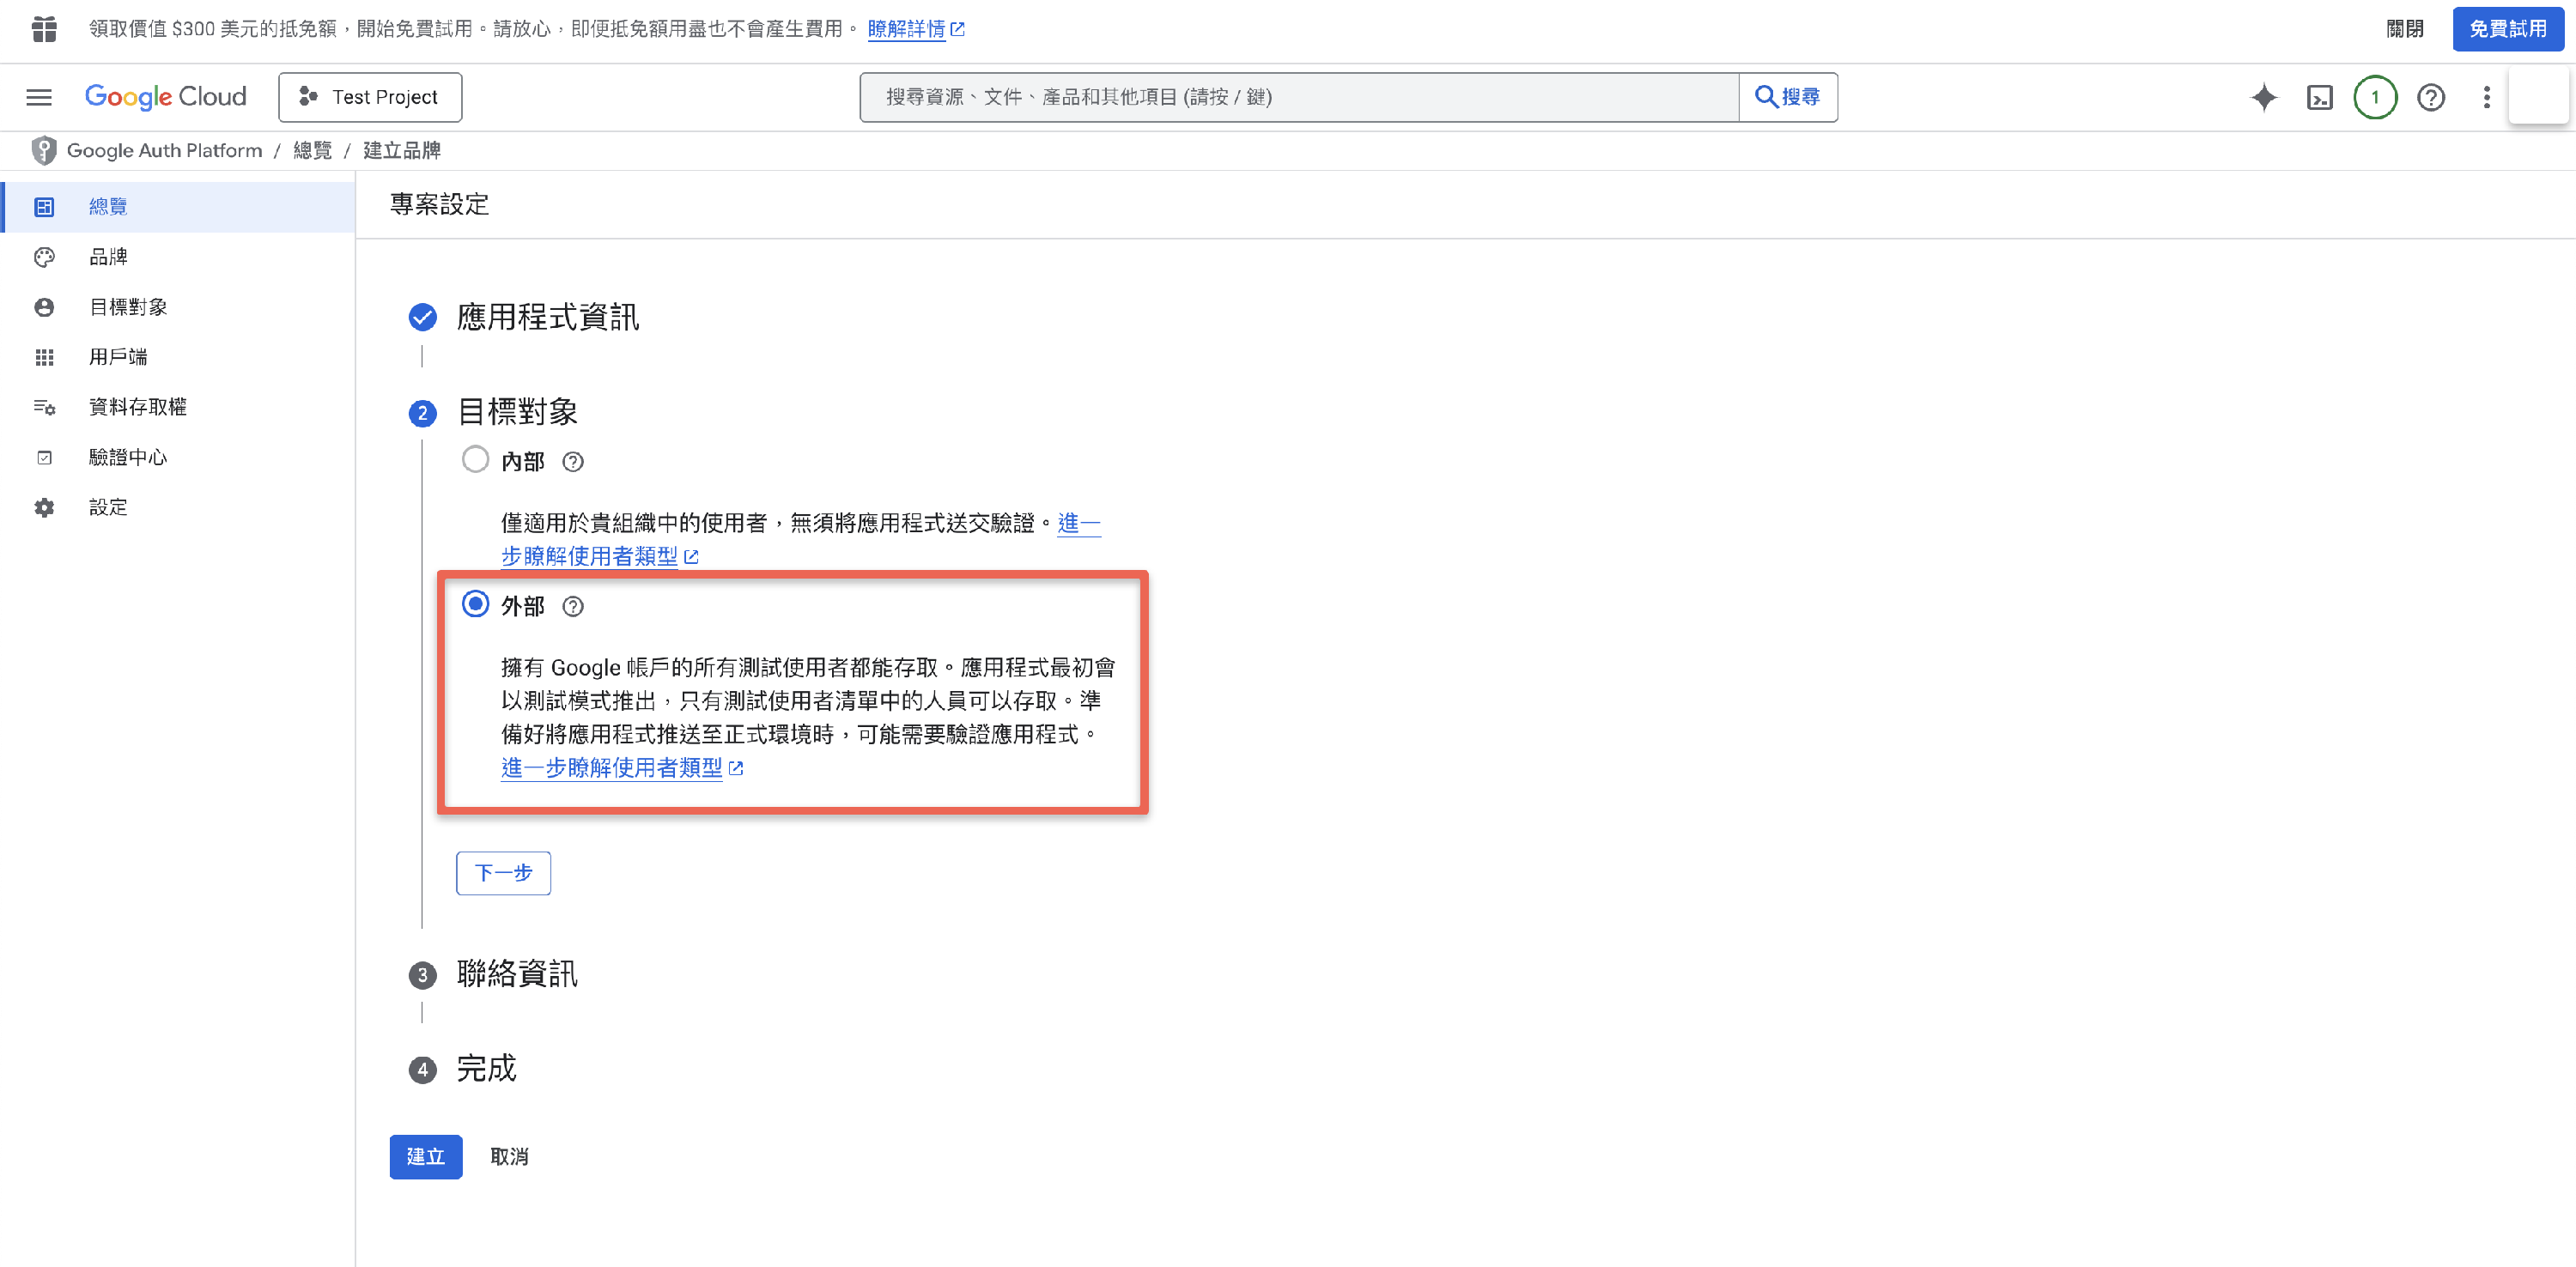
Task: Go to 資料存取權 sidebar item
Action: 137,407
